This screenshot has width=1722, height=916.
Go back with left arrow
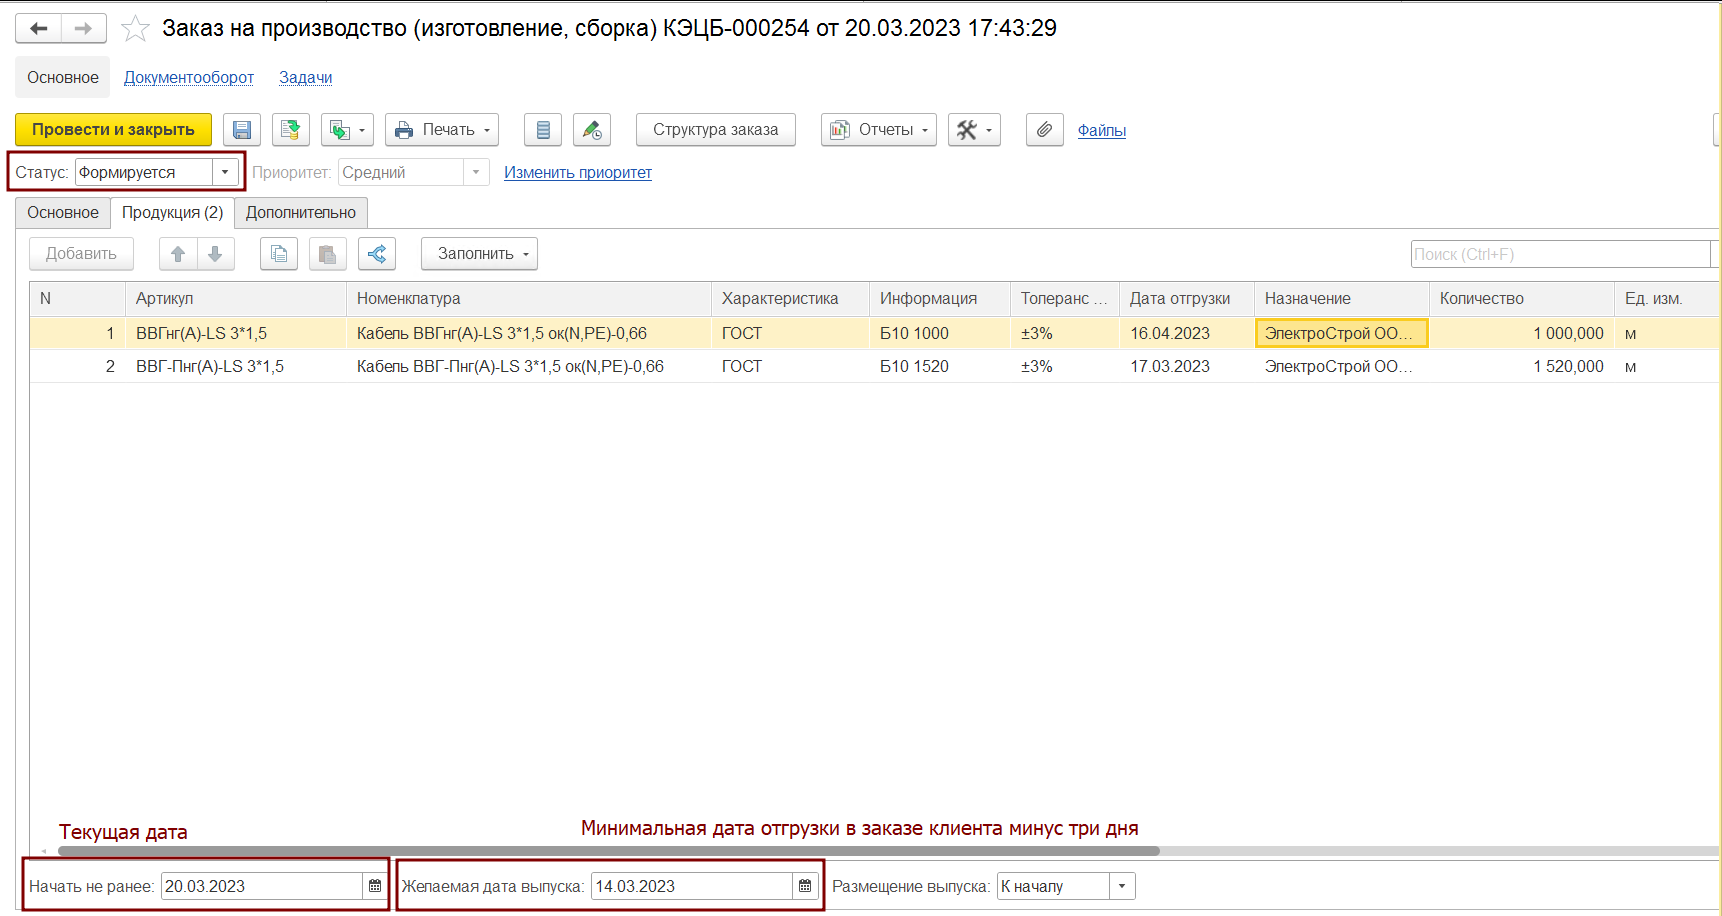coord(38,29)
